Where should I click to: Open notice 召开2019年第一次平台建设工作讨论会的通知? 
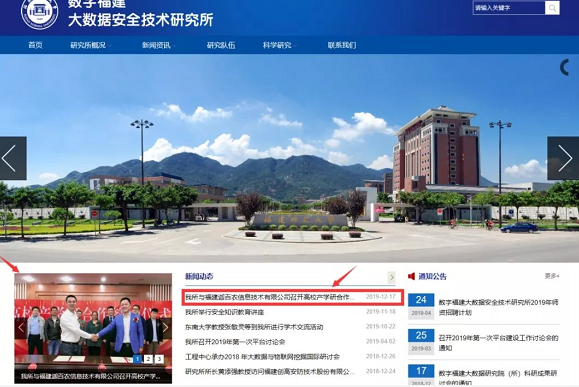click(x=499, y=343)
